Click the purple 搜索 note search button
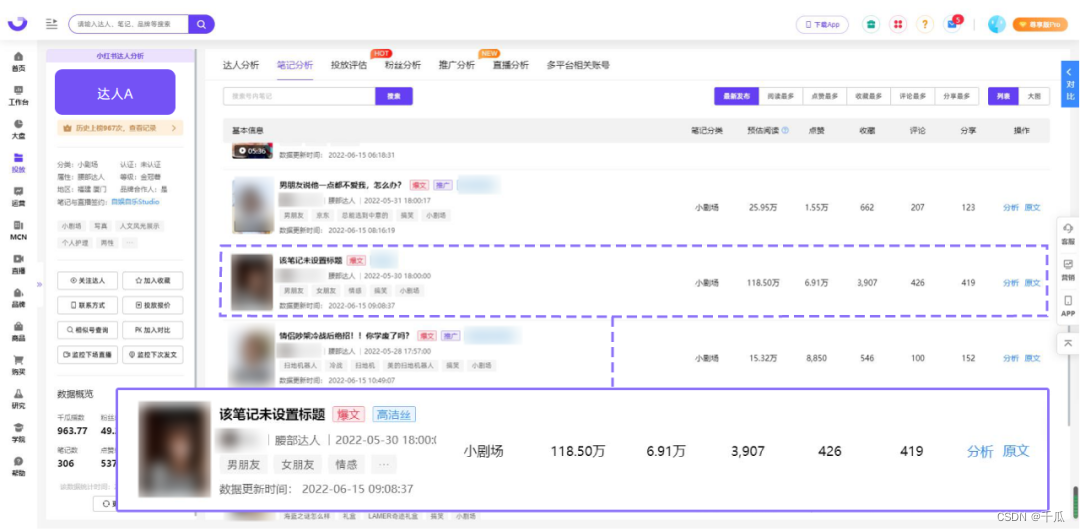This screenshot has height=532, width=1080. 394,96
